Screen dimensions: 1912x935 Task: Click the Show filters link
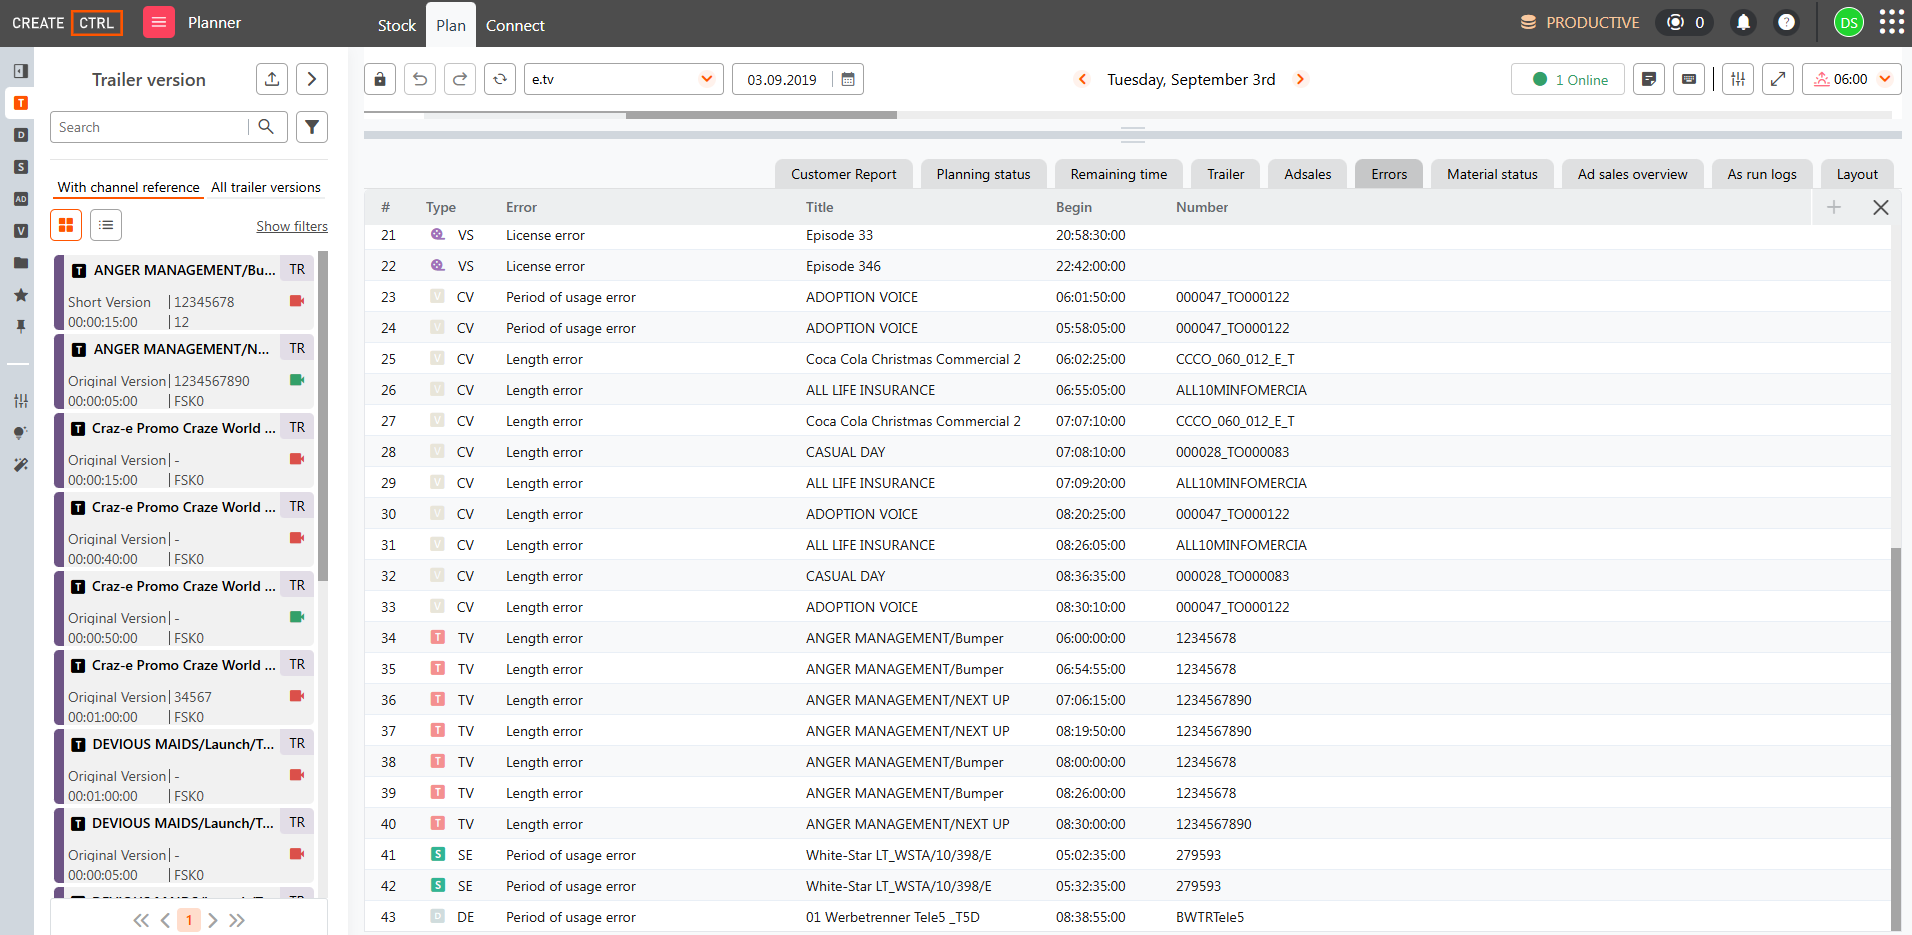292,226
